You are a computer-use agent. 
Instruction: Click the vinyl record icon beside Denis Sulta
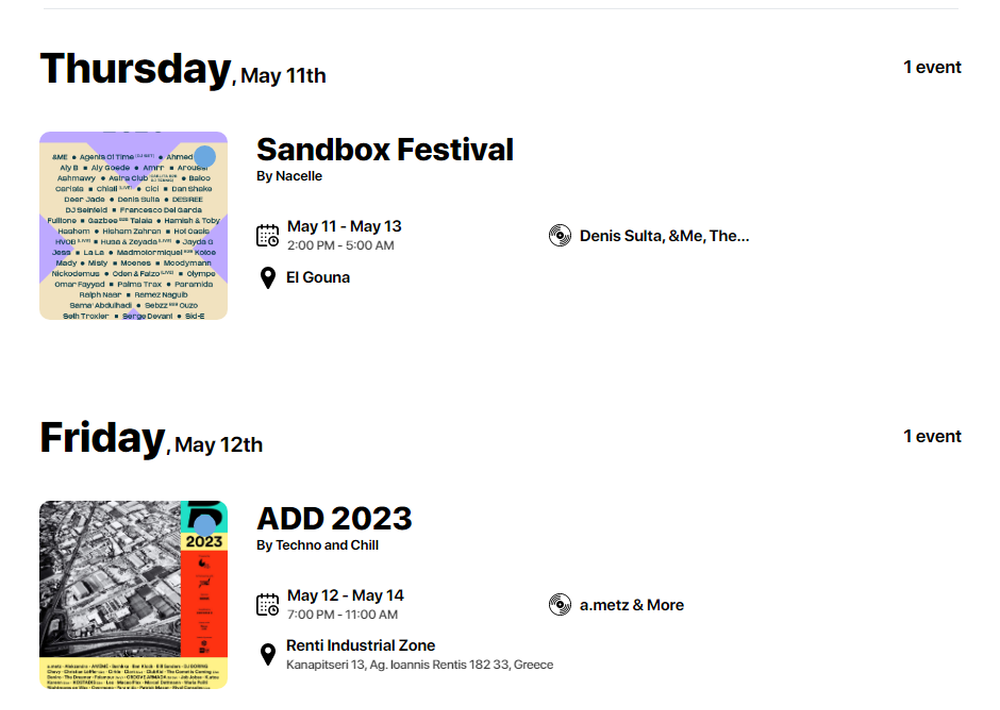click(x=560, y=235)
